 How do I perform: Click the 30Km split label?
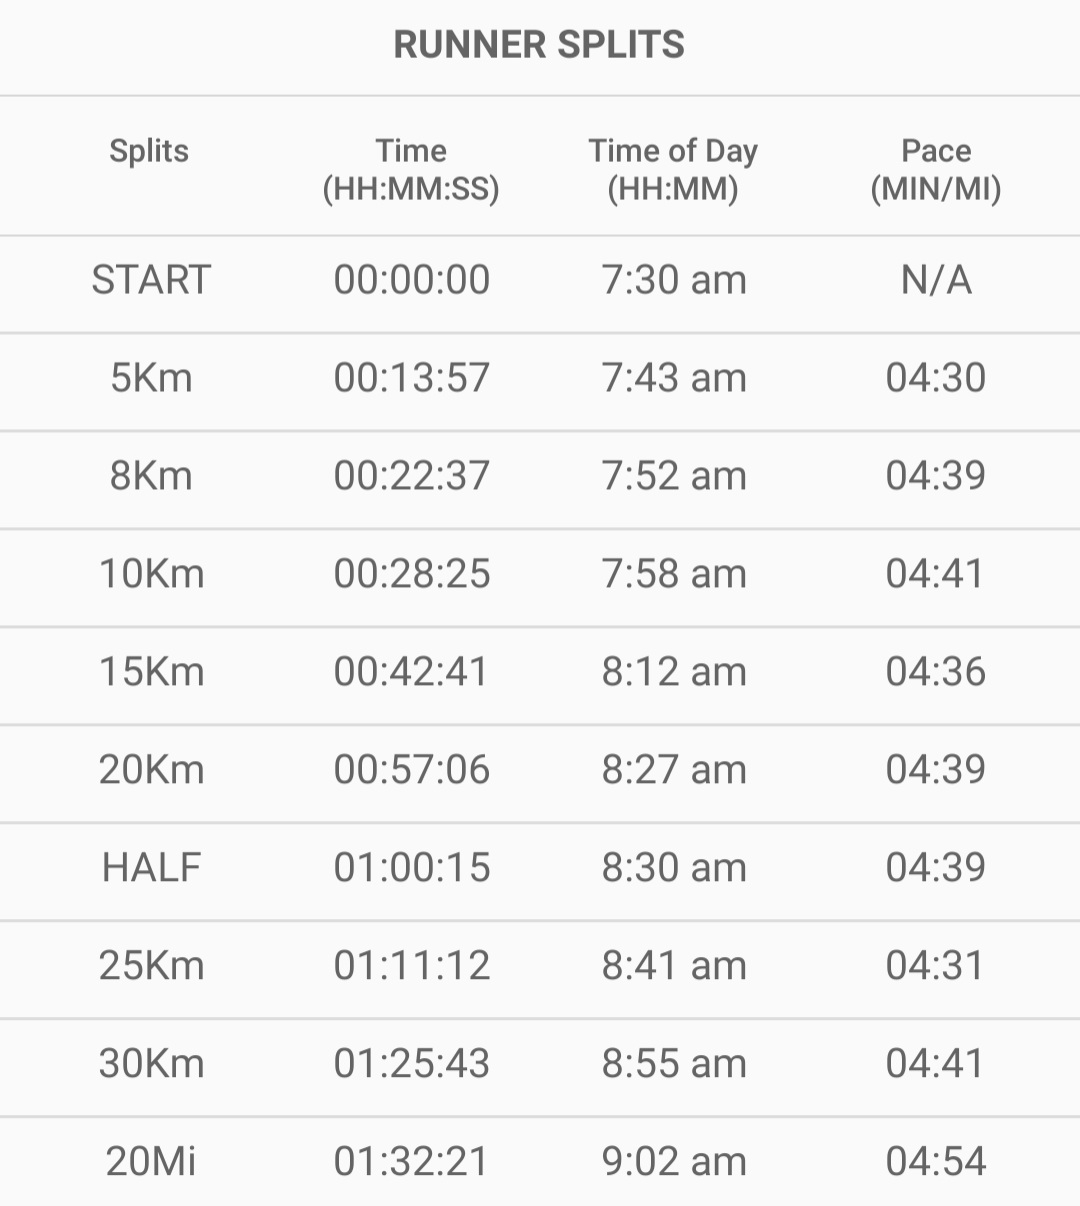[x=151, y=1064]
